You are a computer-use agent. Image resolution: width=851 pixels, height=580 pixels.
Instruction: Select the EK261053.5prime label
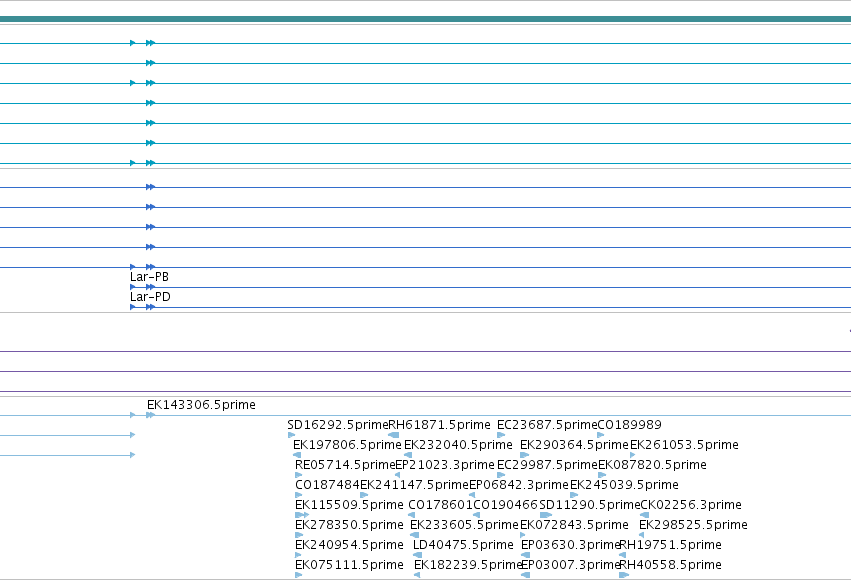click(684, 445)
